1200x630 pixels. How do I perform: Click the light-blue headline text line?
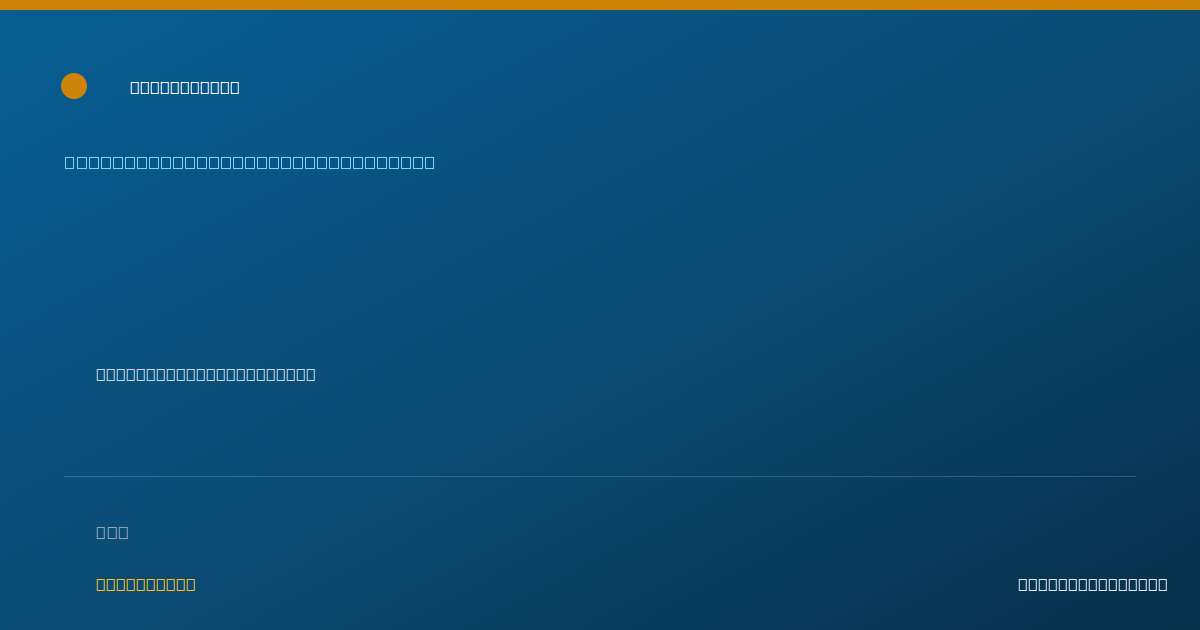click(x=250, y=162)
